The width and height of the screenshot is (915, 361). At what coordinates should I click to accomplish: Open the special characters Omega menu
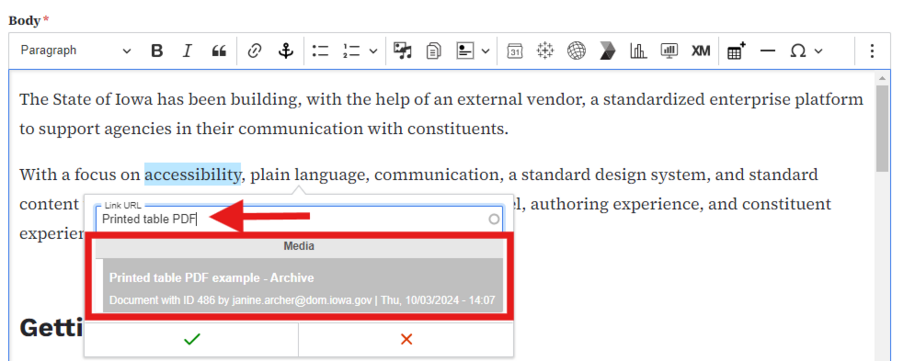tap(798, 51)
